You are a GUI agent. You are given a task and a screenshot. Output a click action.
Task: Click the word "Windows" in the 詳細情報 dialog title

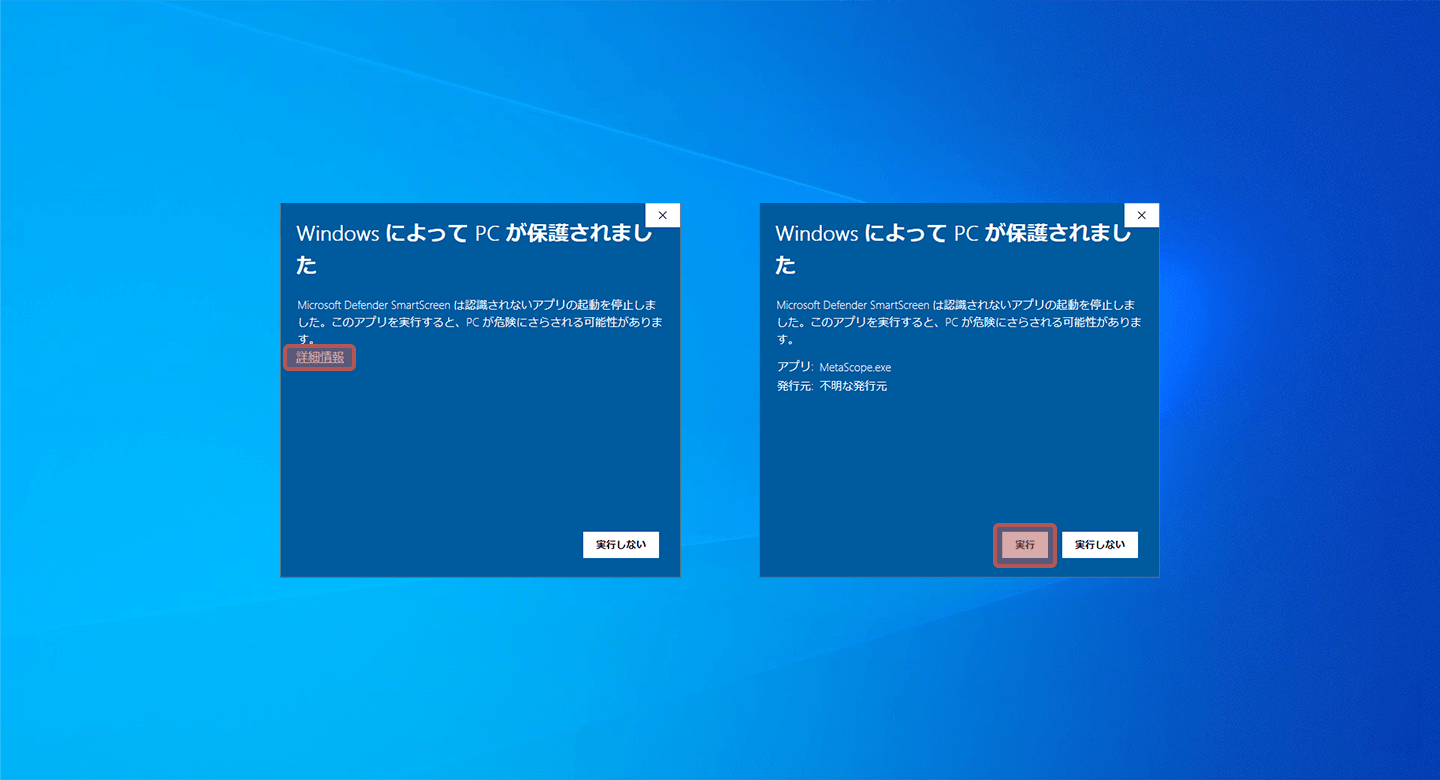point(337,234)
